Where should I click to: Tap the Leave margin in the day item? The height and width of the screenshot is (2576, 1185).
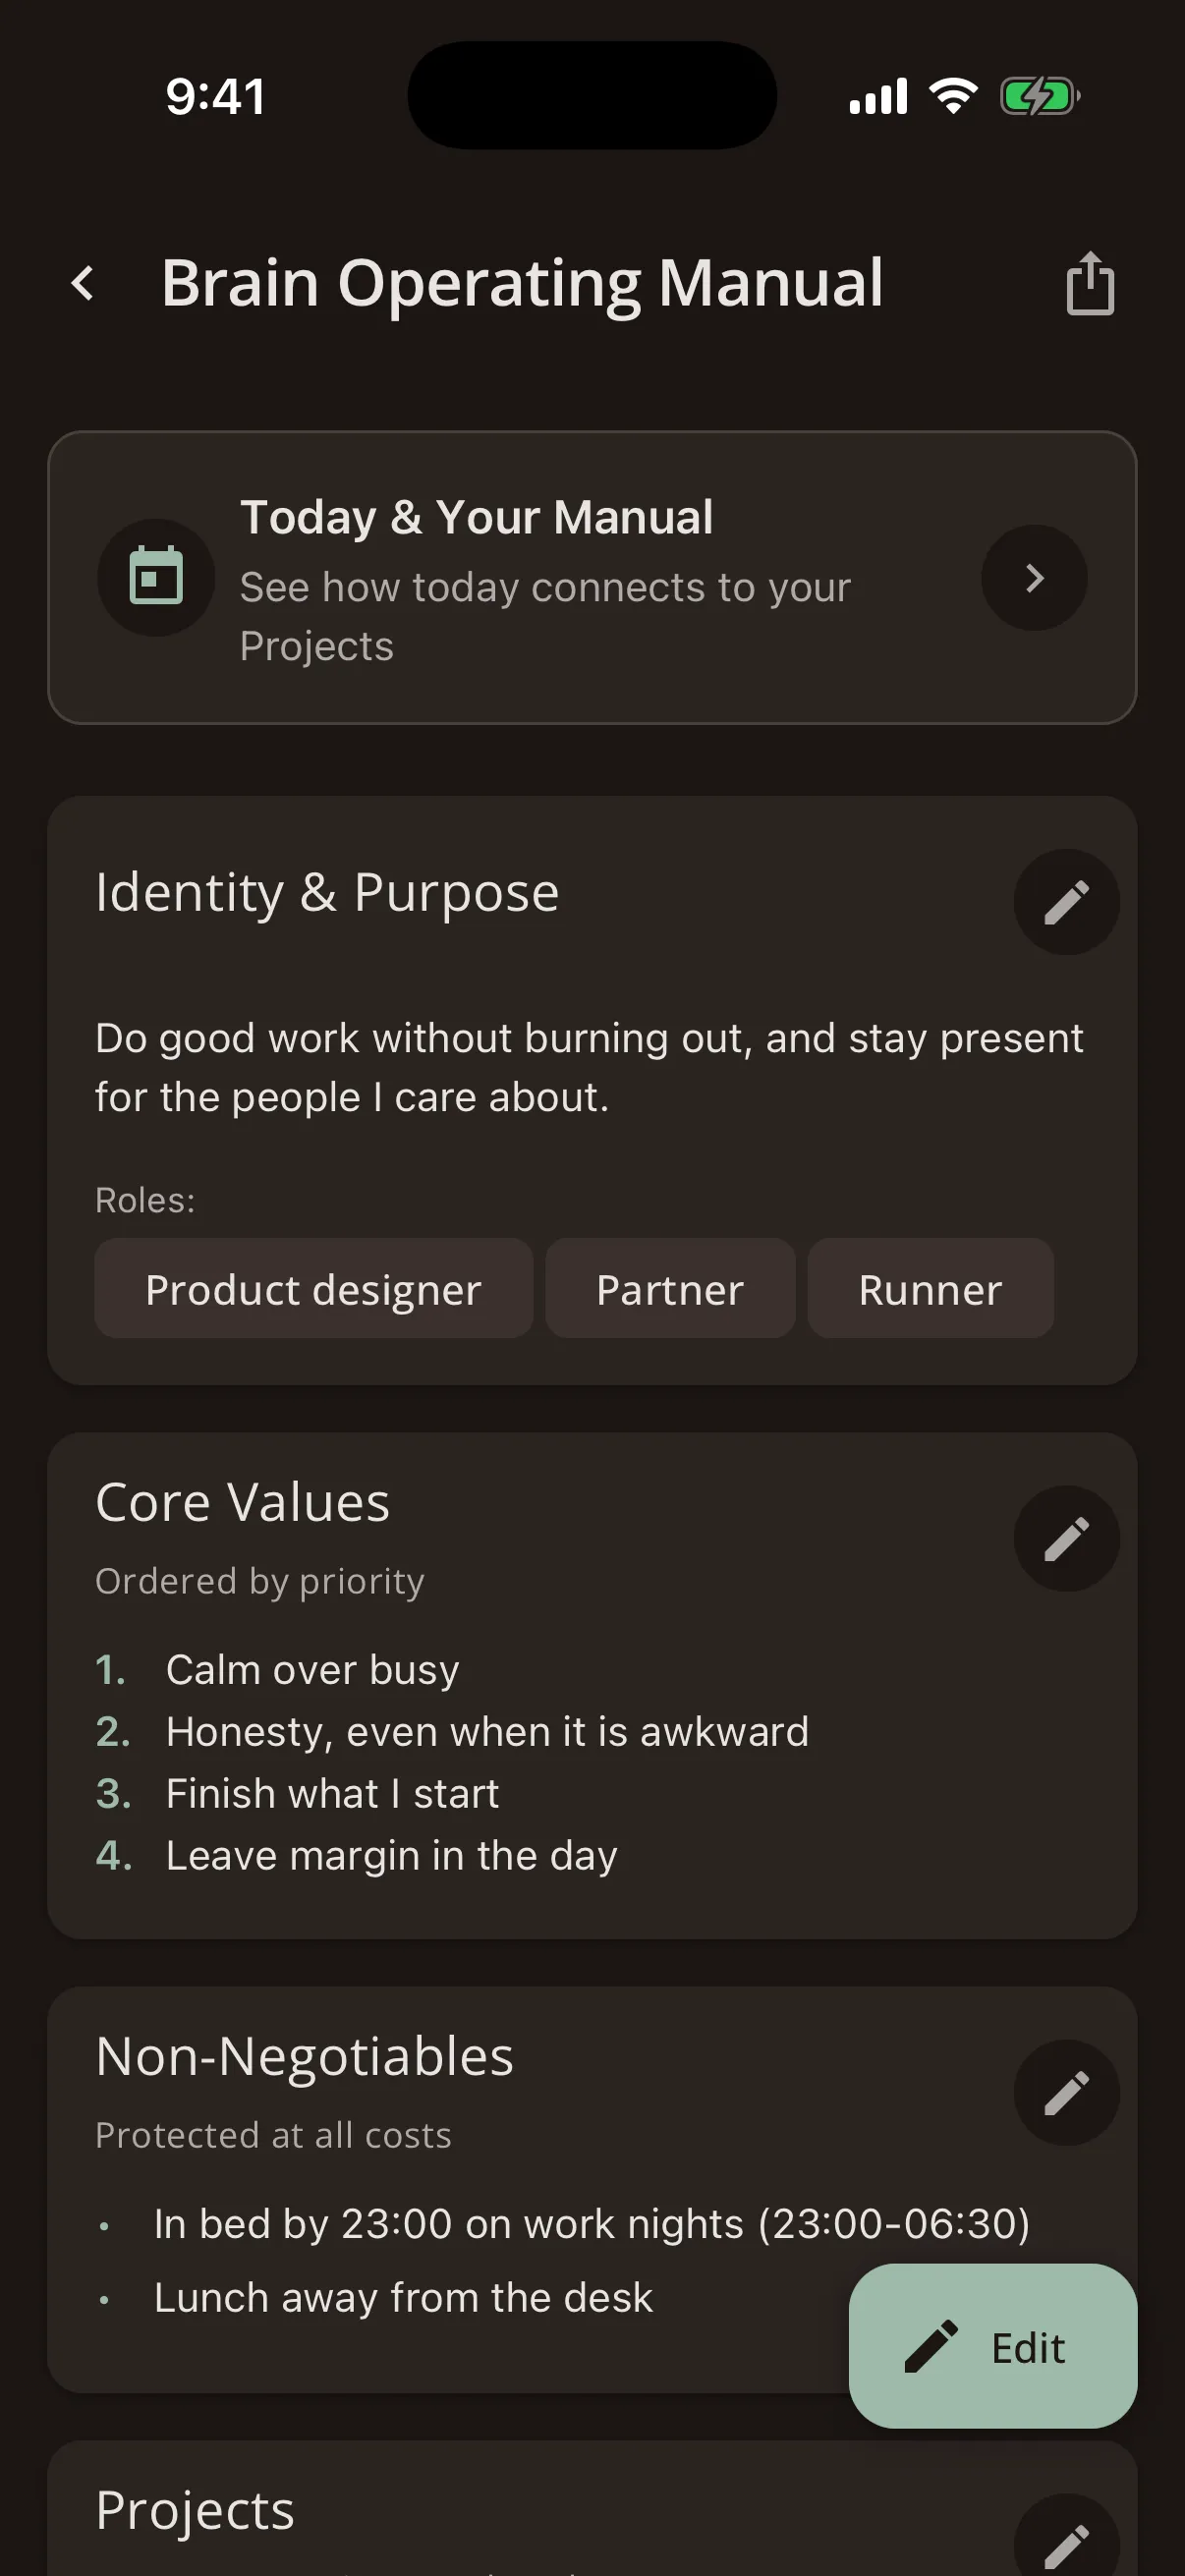click(391, 1856)
